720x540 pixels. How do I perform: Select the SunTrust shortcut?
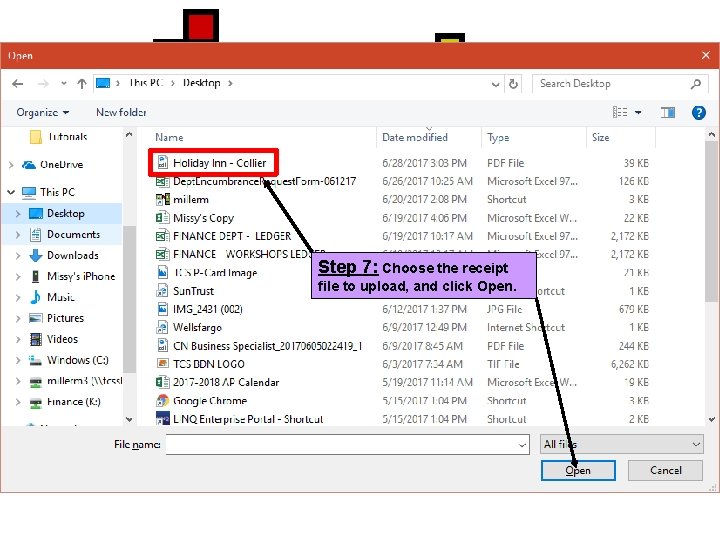pos(193,291)
